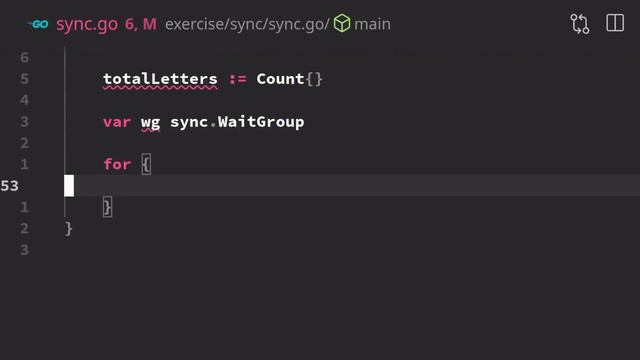This screenshot has height=360, width=640.
Task: Click the sync package name in code
Action: 189,122
